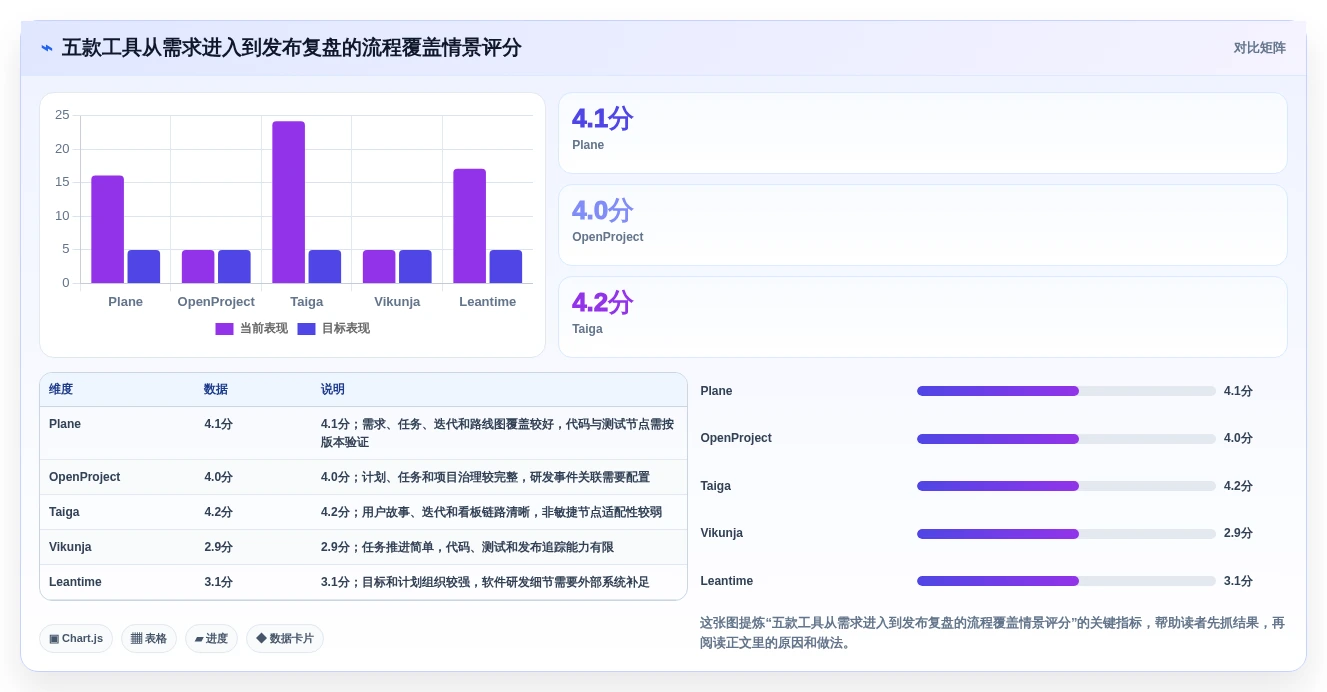The width and height of the screenshot is (1327, 692).
Task: Click the 进度 tag chip
Action: tap(211, 639)
